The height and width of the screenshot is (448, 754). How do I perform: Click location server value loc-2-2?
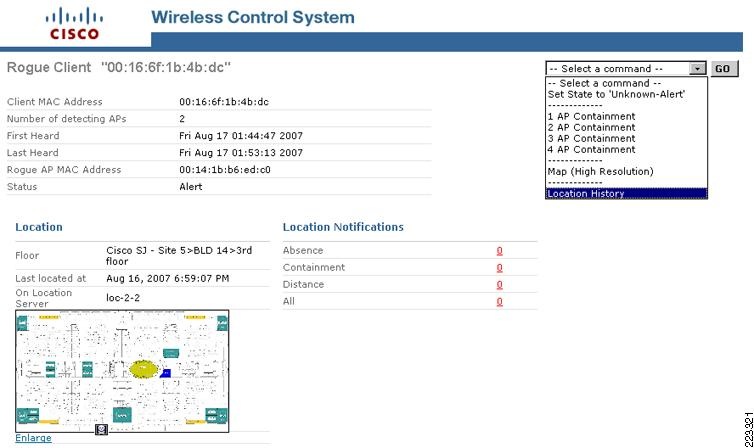pos(123,298)
